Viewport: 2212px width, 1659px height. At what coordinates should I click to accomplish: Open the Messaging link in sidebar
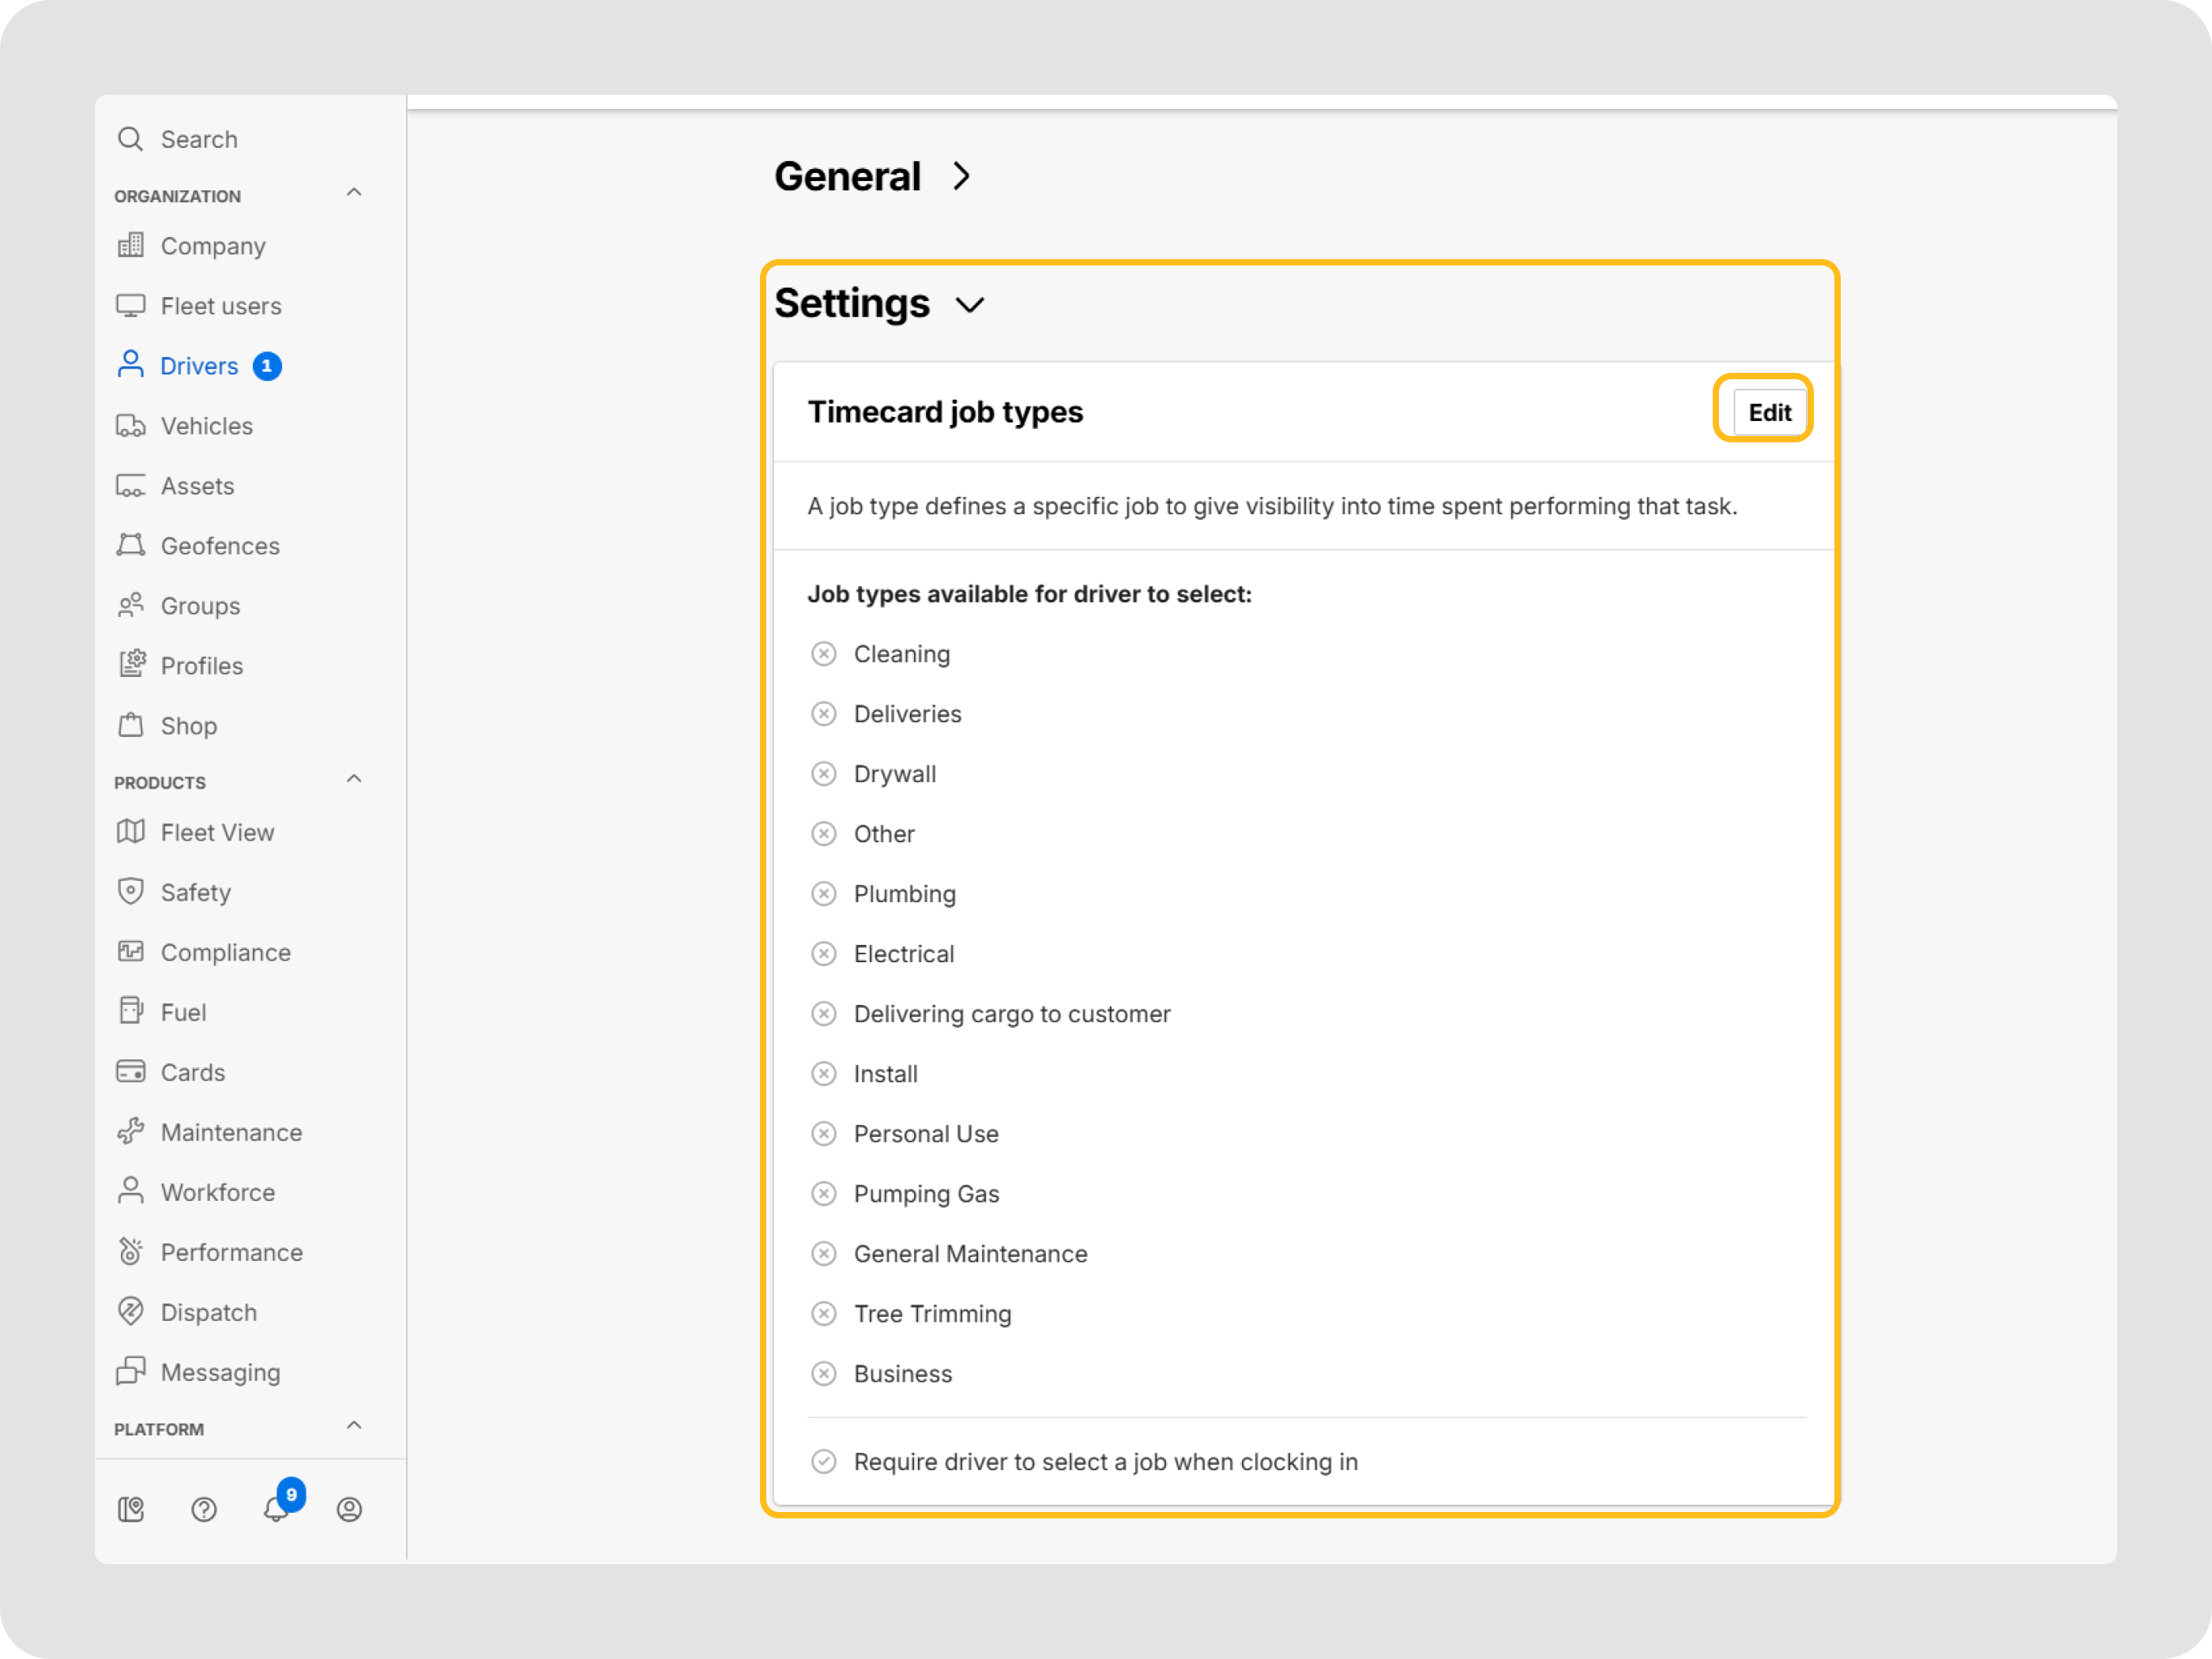pos(220,1372)
